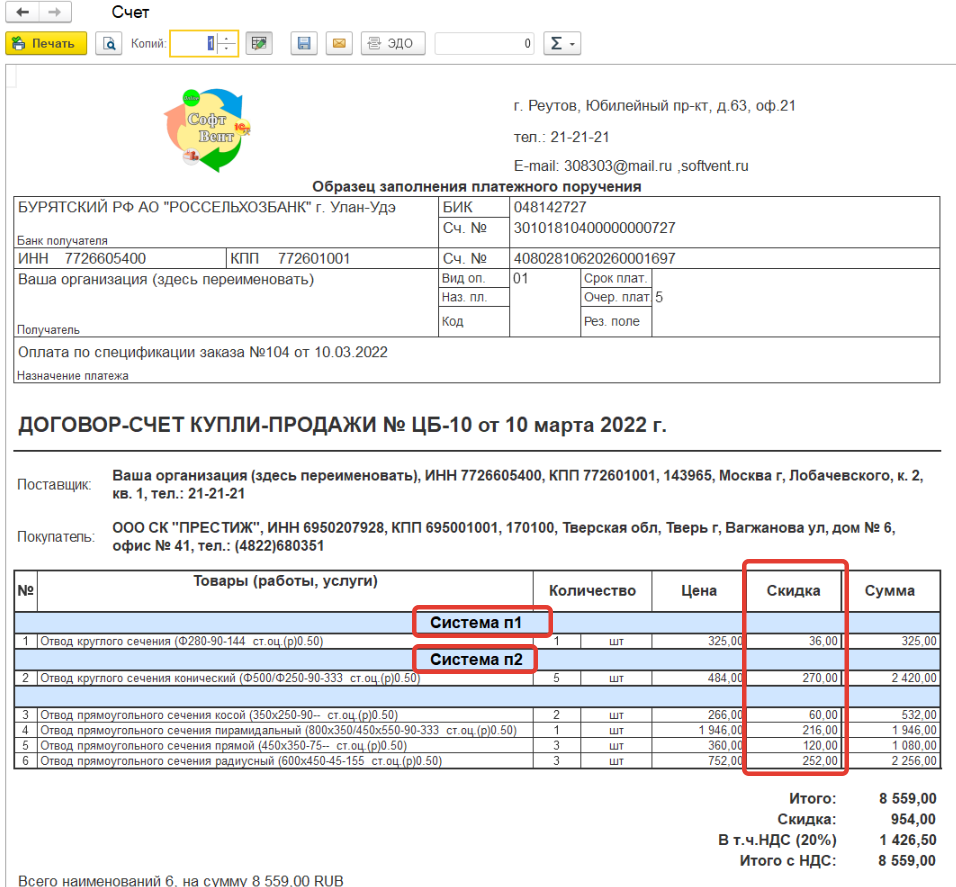Toggle document editing mode icon
The height and width of the screenshot is (887, 956).
click(x=259, y=43)
